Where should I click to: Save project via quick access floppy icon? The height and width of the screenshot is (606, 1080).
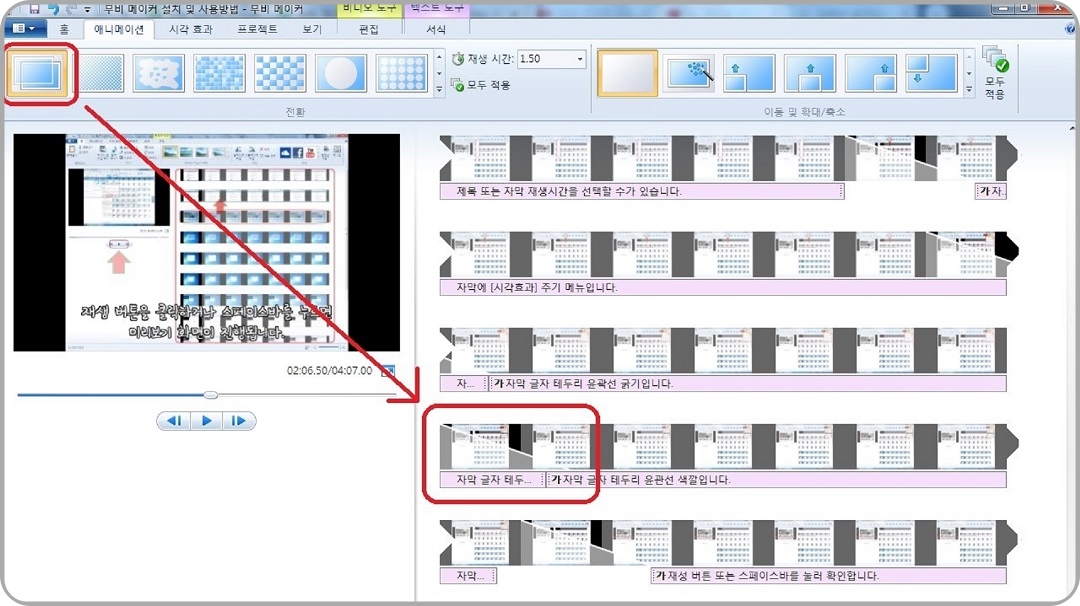click(34, 9)
